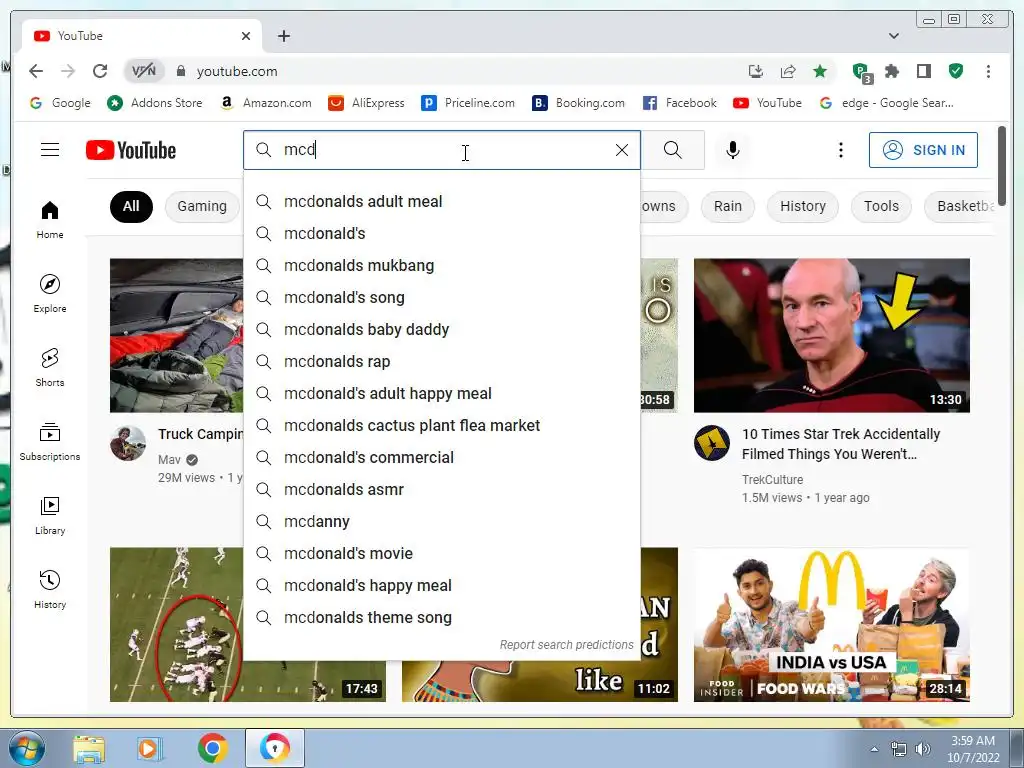Open the extensions puzzle icon
Viewport: 1024px width, 768px height.
coord(891,71)
